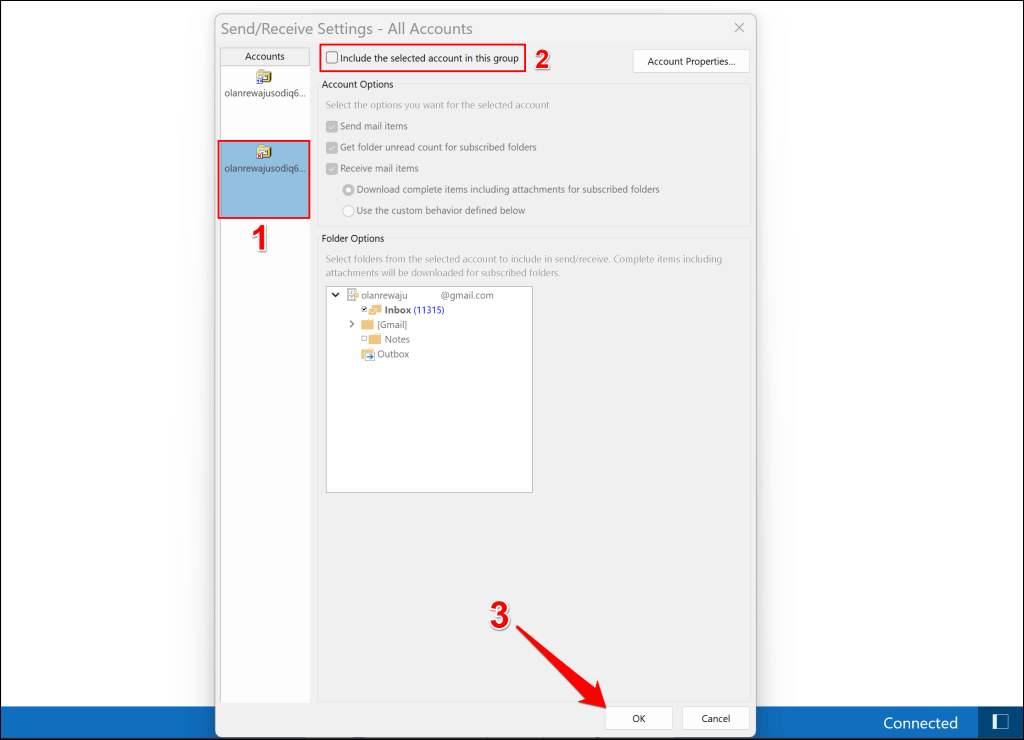Select the highlighted second account icon
Screen dimensions: 1024x740
click(264, 153)
